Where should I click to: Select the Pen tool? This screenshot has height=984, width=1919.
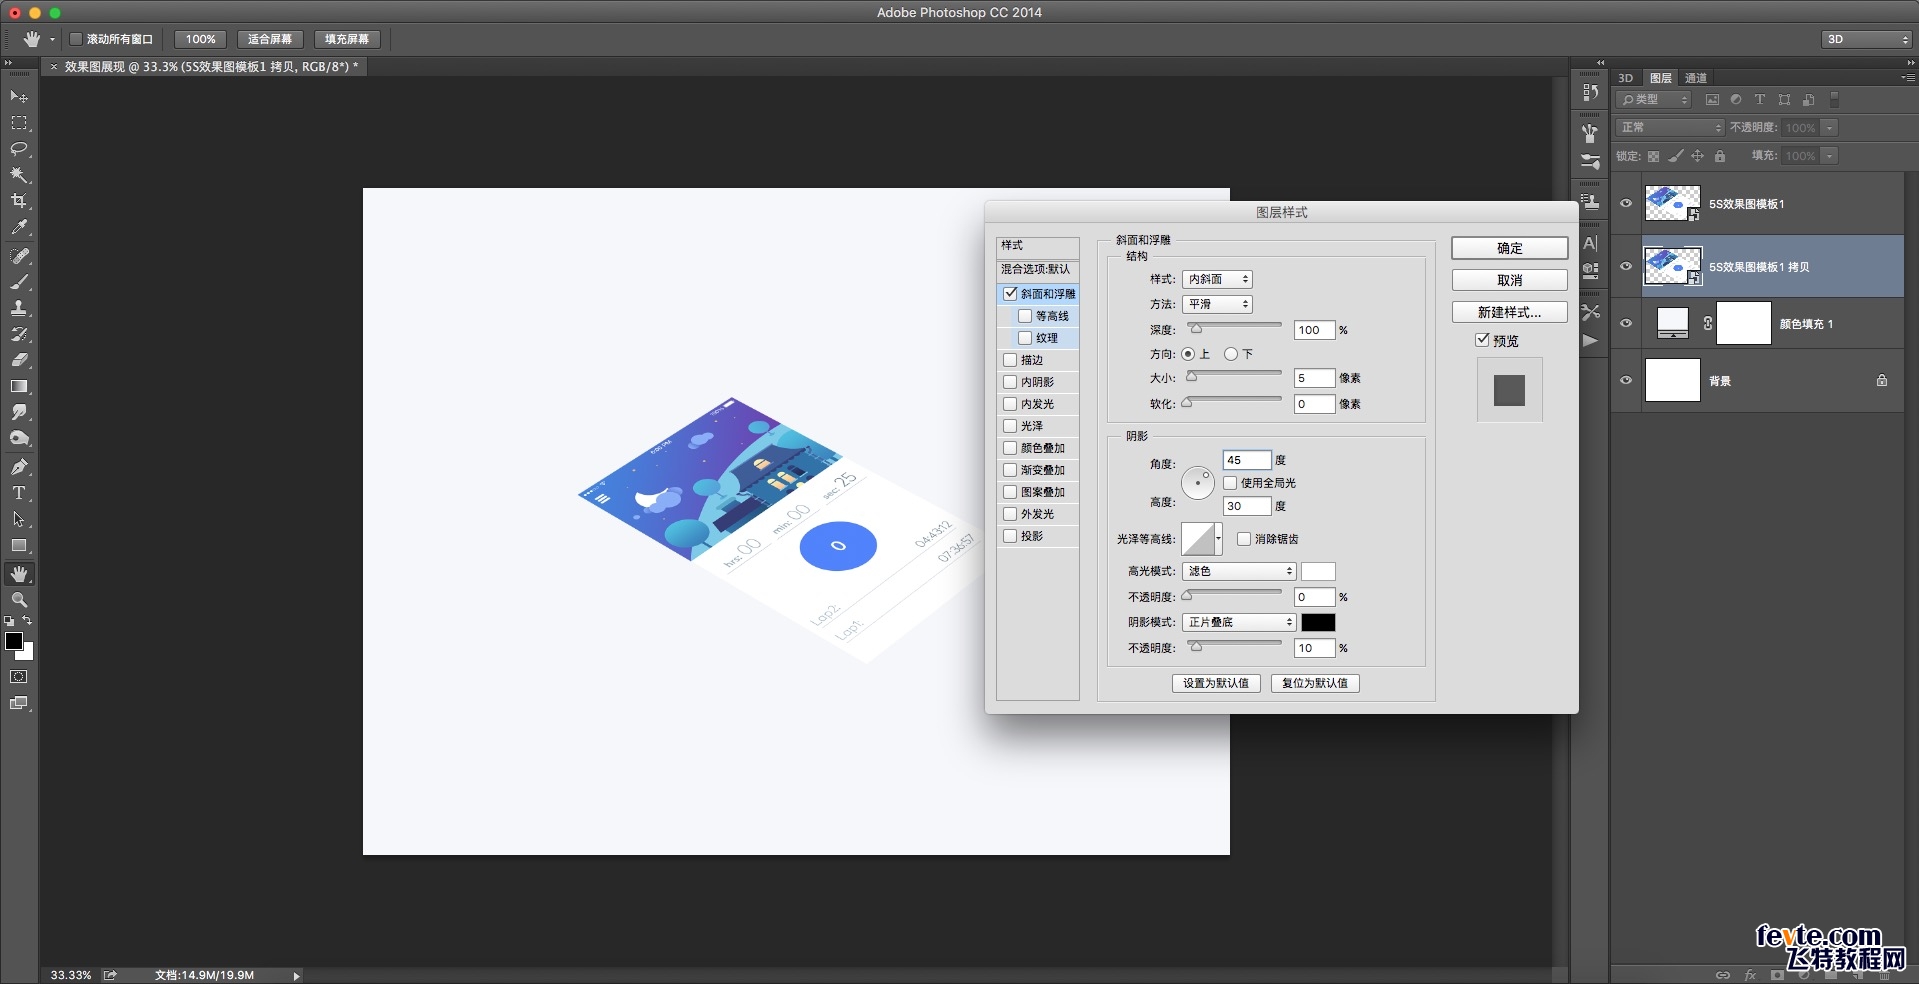(x=19, y=467)
